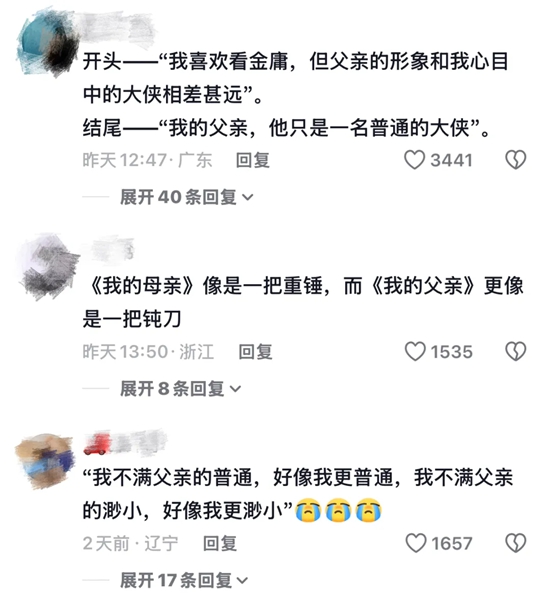Open second commenter's gray avatar
Image resolution: width=550 pixels, height=595 pixels.
pos(47,266)
